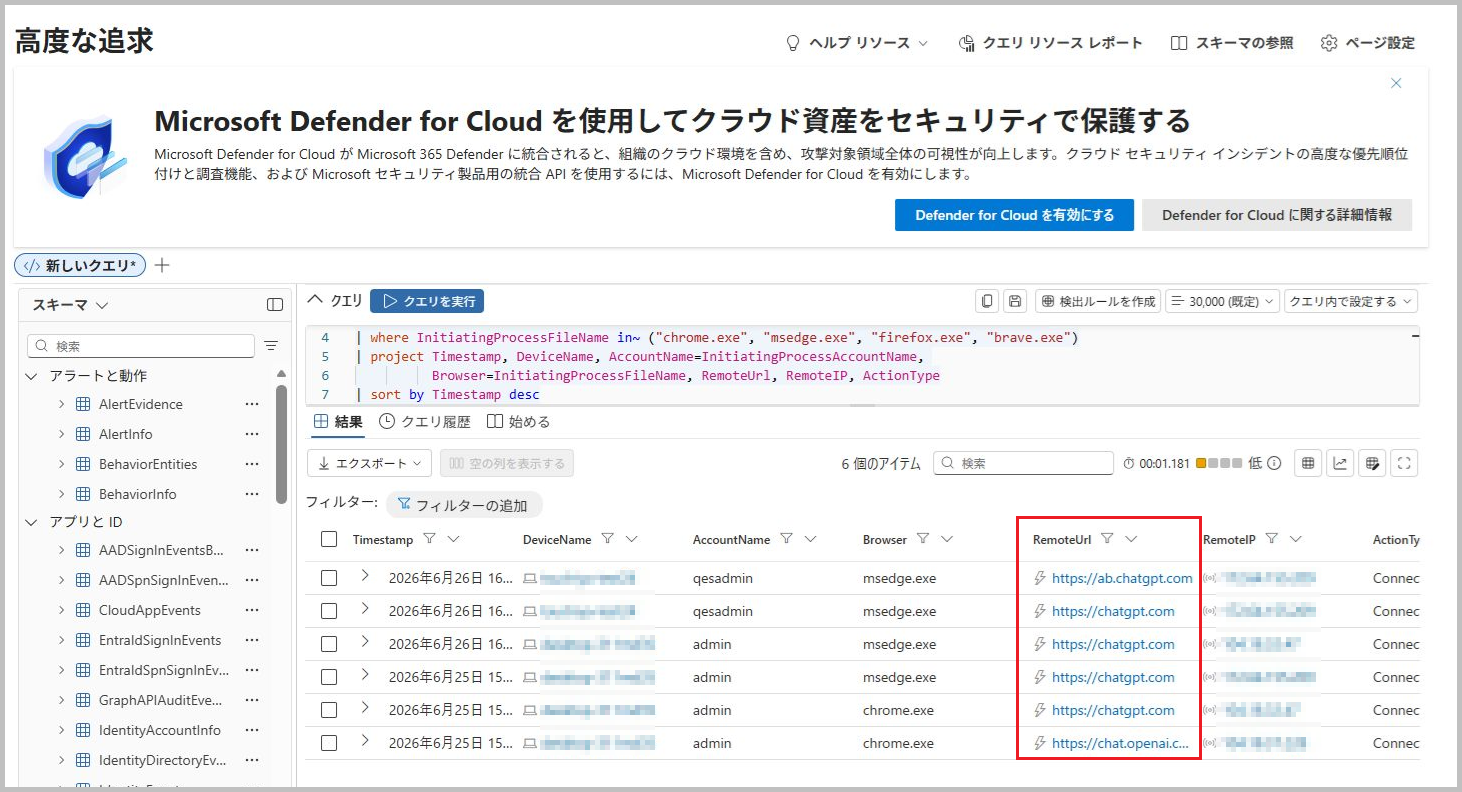Expand the AlertInfo table node
The width and height of the screenshot is (1462, 792).
pyautogui.click(x=60, y=434)
